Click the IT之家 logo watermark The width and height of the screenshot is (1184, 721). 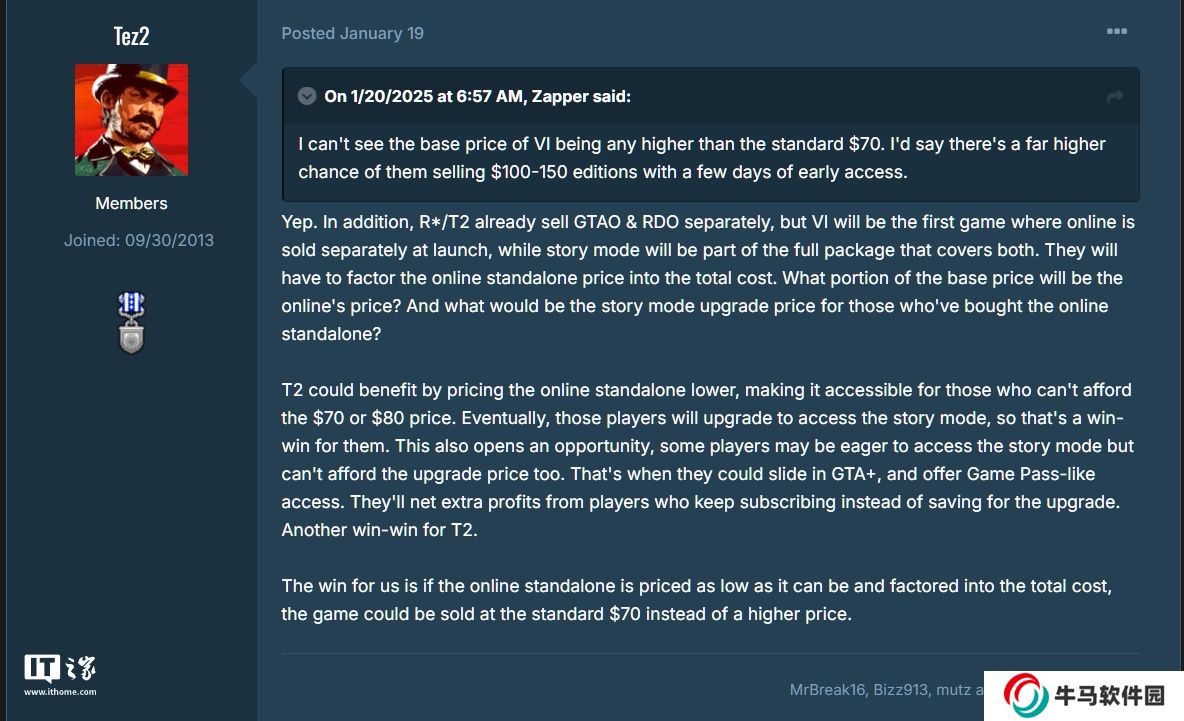click(60, 669)
